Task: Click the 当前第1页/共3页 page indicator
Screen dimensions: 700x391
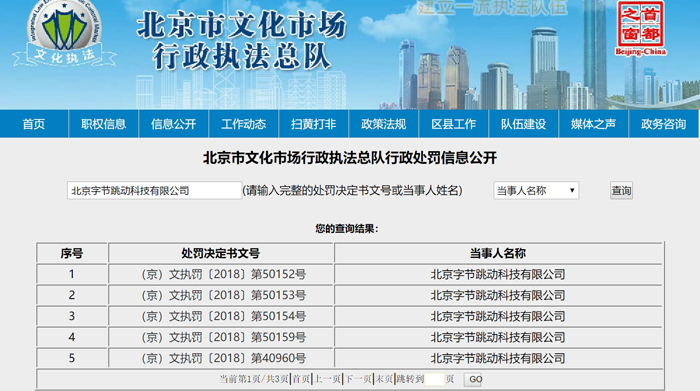Action: (x=254, y=379)
